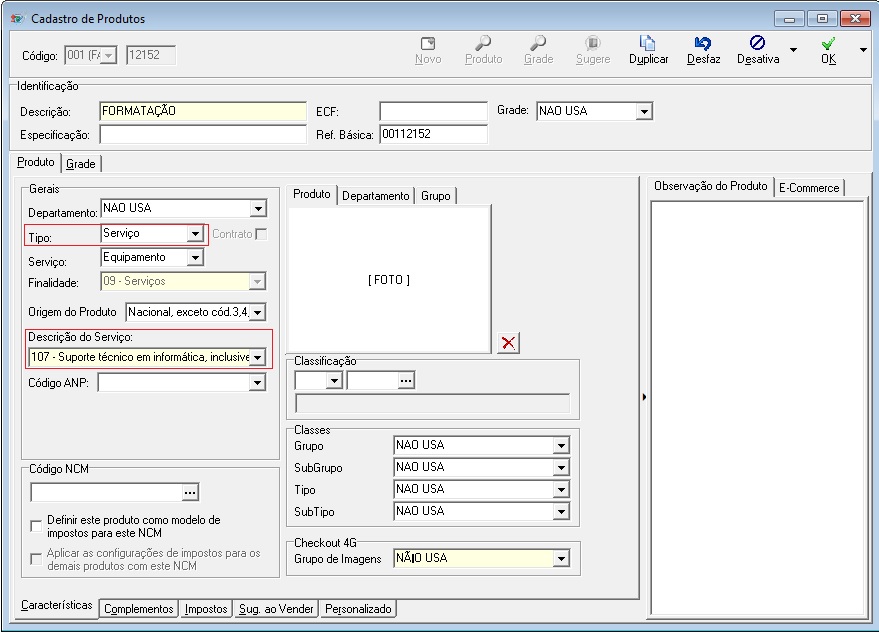Show the Departamento photo tab
This screenshot has width=879, height=632.
376,196
